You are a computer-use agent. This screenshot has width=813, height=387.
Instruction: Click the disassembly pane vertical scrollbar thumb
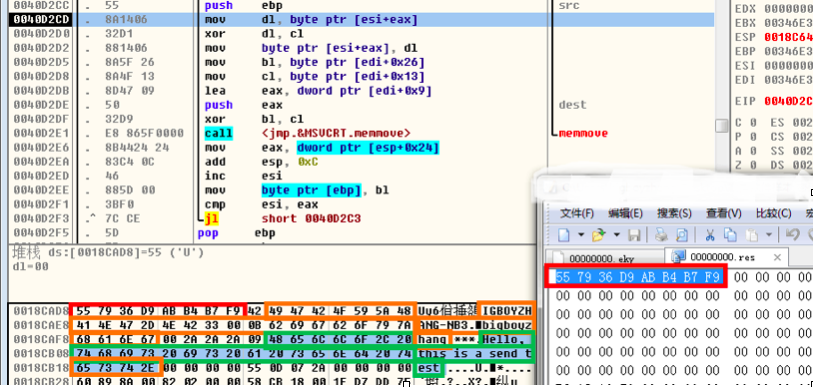pyautogui.click(x=721, y=126)
